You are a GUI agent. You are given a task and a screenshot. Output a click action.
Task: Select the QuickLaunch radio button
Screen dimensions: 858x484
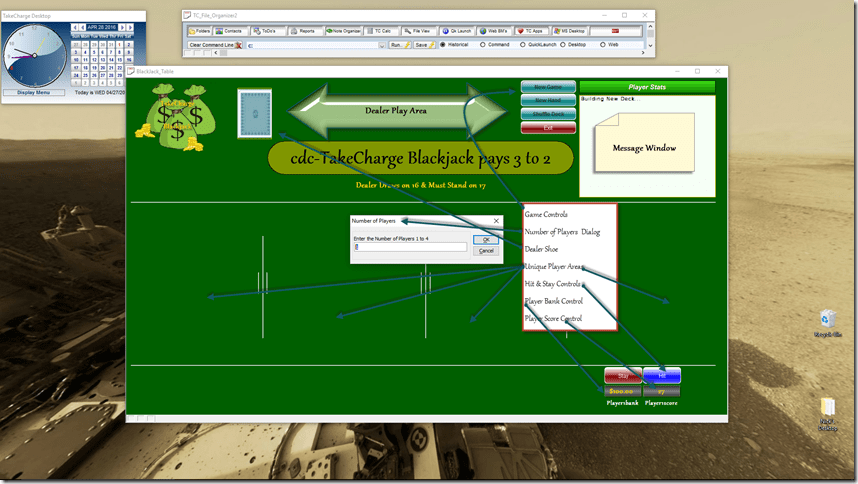(523, 45)
